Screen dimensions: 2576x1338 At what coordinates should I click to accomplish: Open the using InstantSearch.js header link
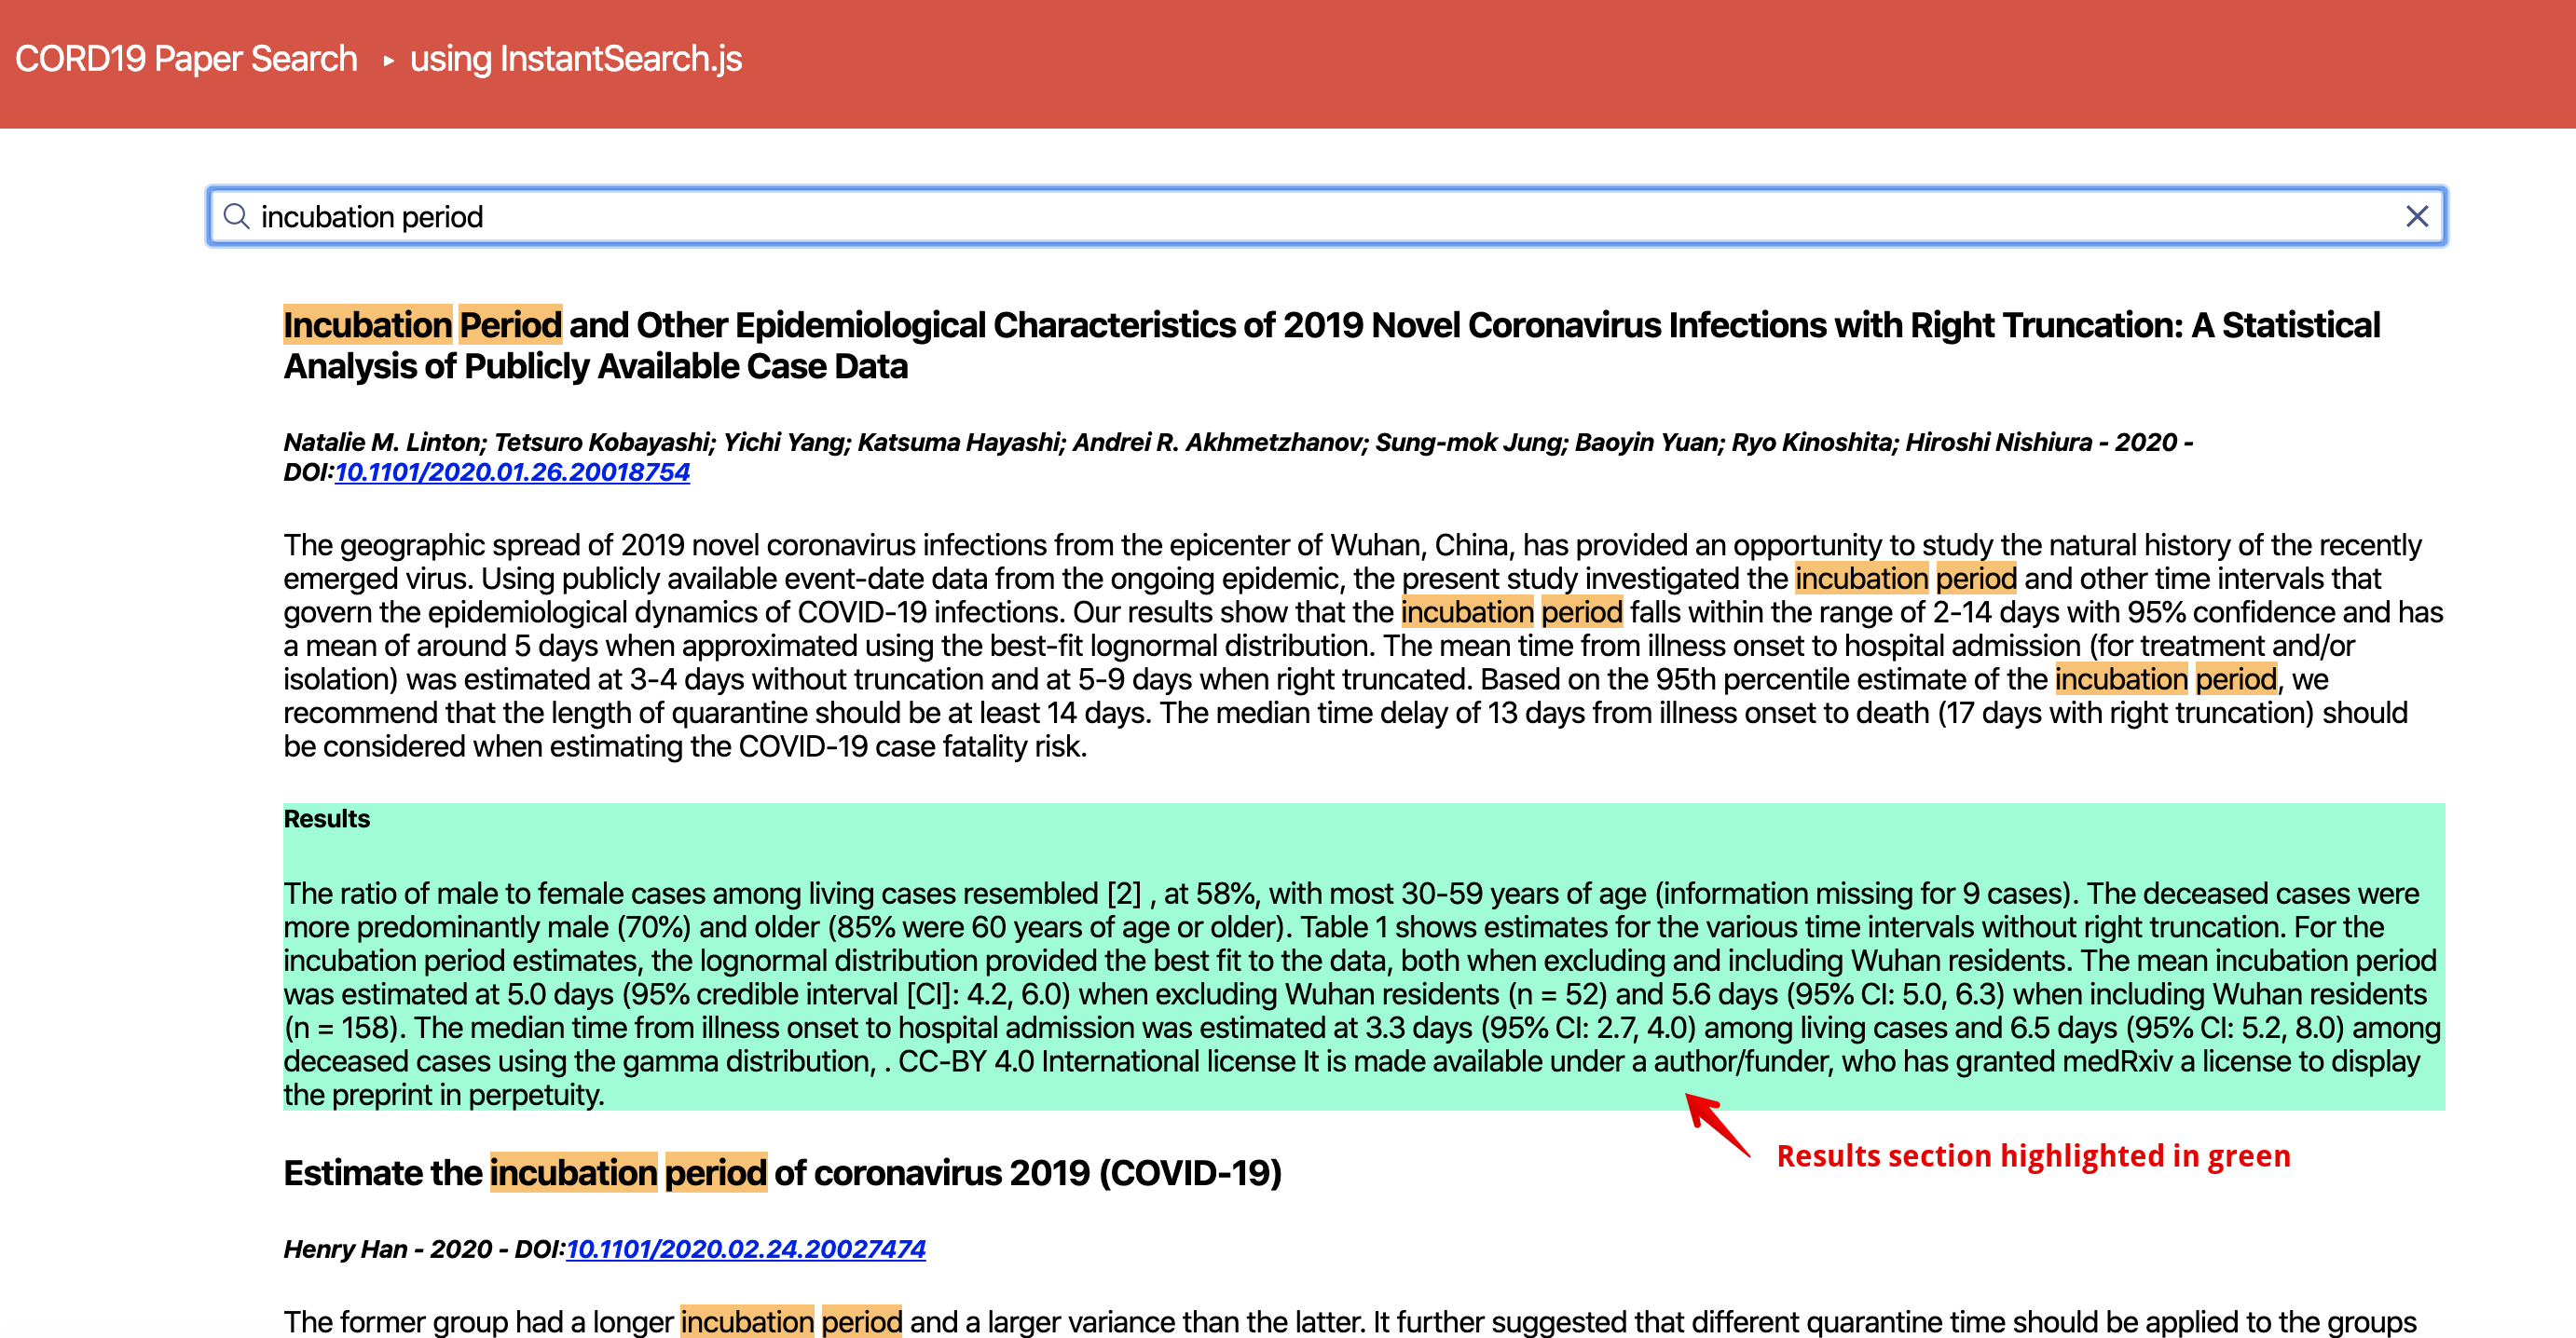click(x=576, y=59)
